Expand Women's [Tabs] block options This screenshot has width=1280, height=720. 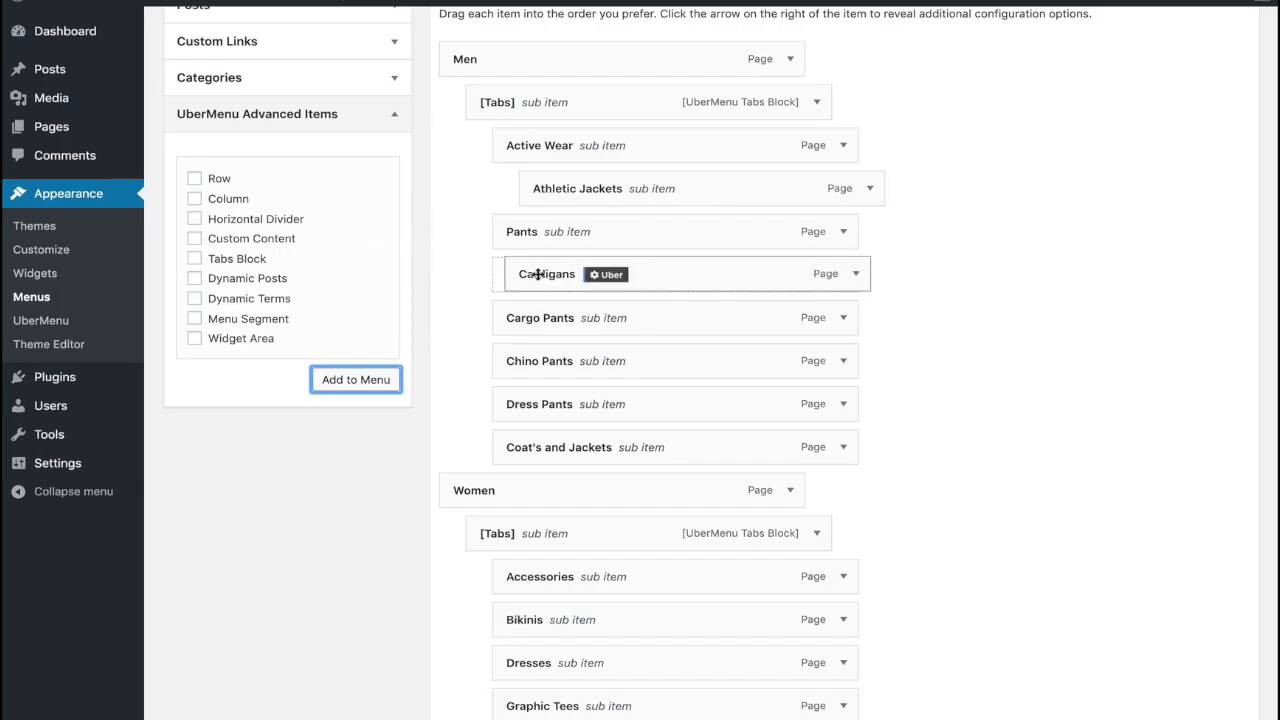(817, 533)
